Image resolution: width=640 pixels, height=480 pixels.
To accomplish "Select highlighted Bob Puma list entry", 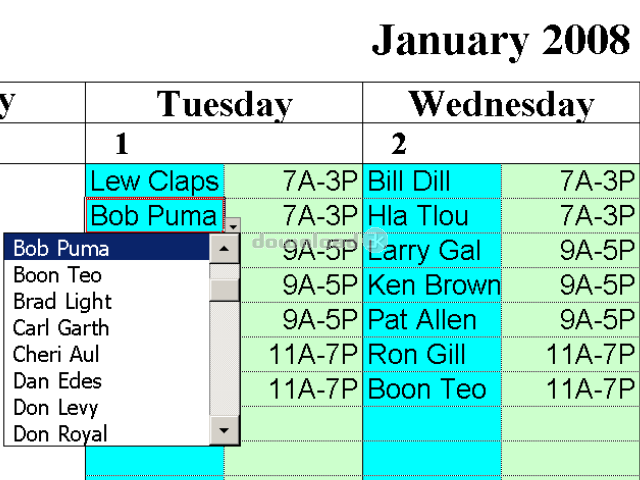I will [x=107, y=248].
